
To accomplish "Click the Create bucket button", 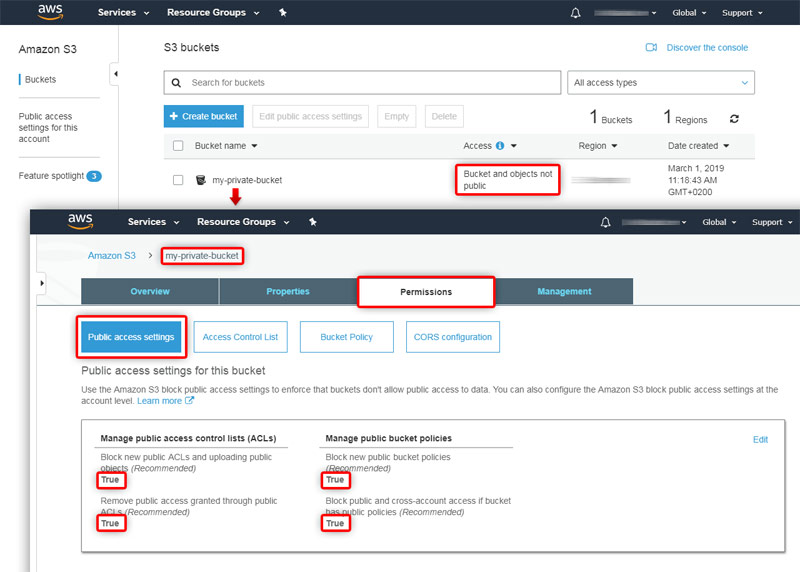I will tap(204, 116).
